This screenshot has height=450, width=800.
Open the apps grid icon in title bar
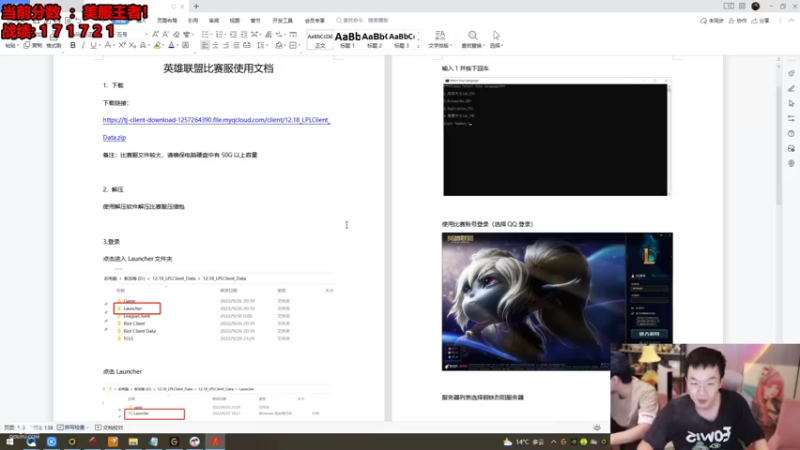pos(742,6)
